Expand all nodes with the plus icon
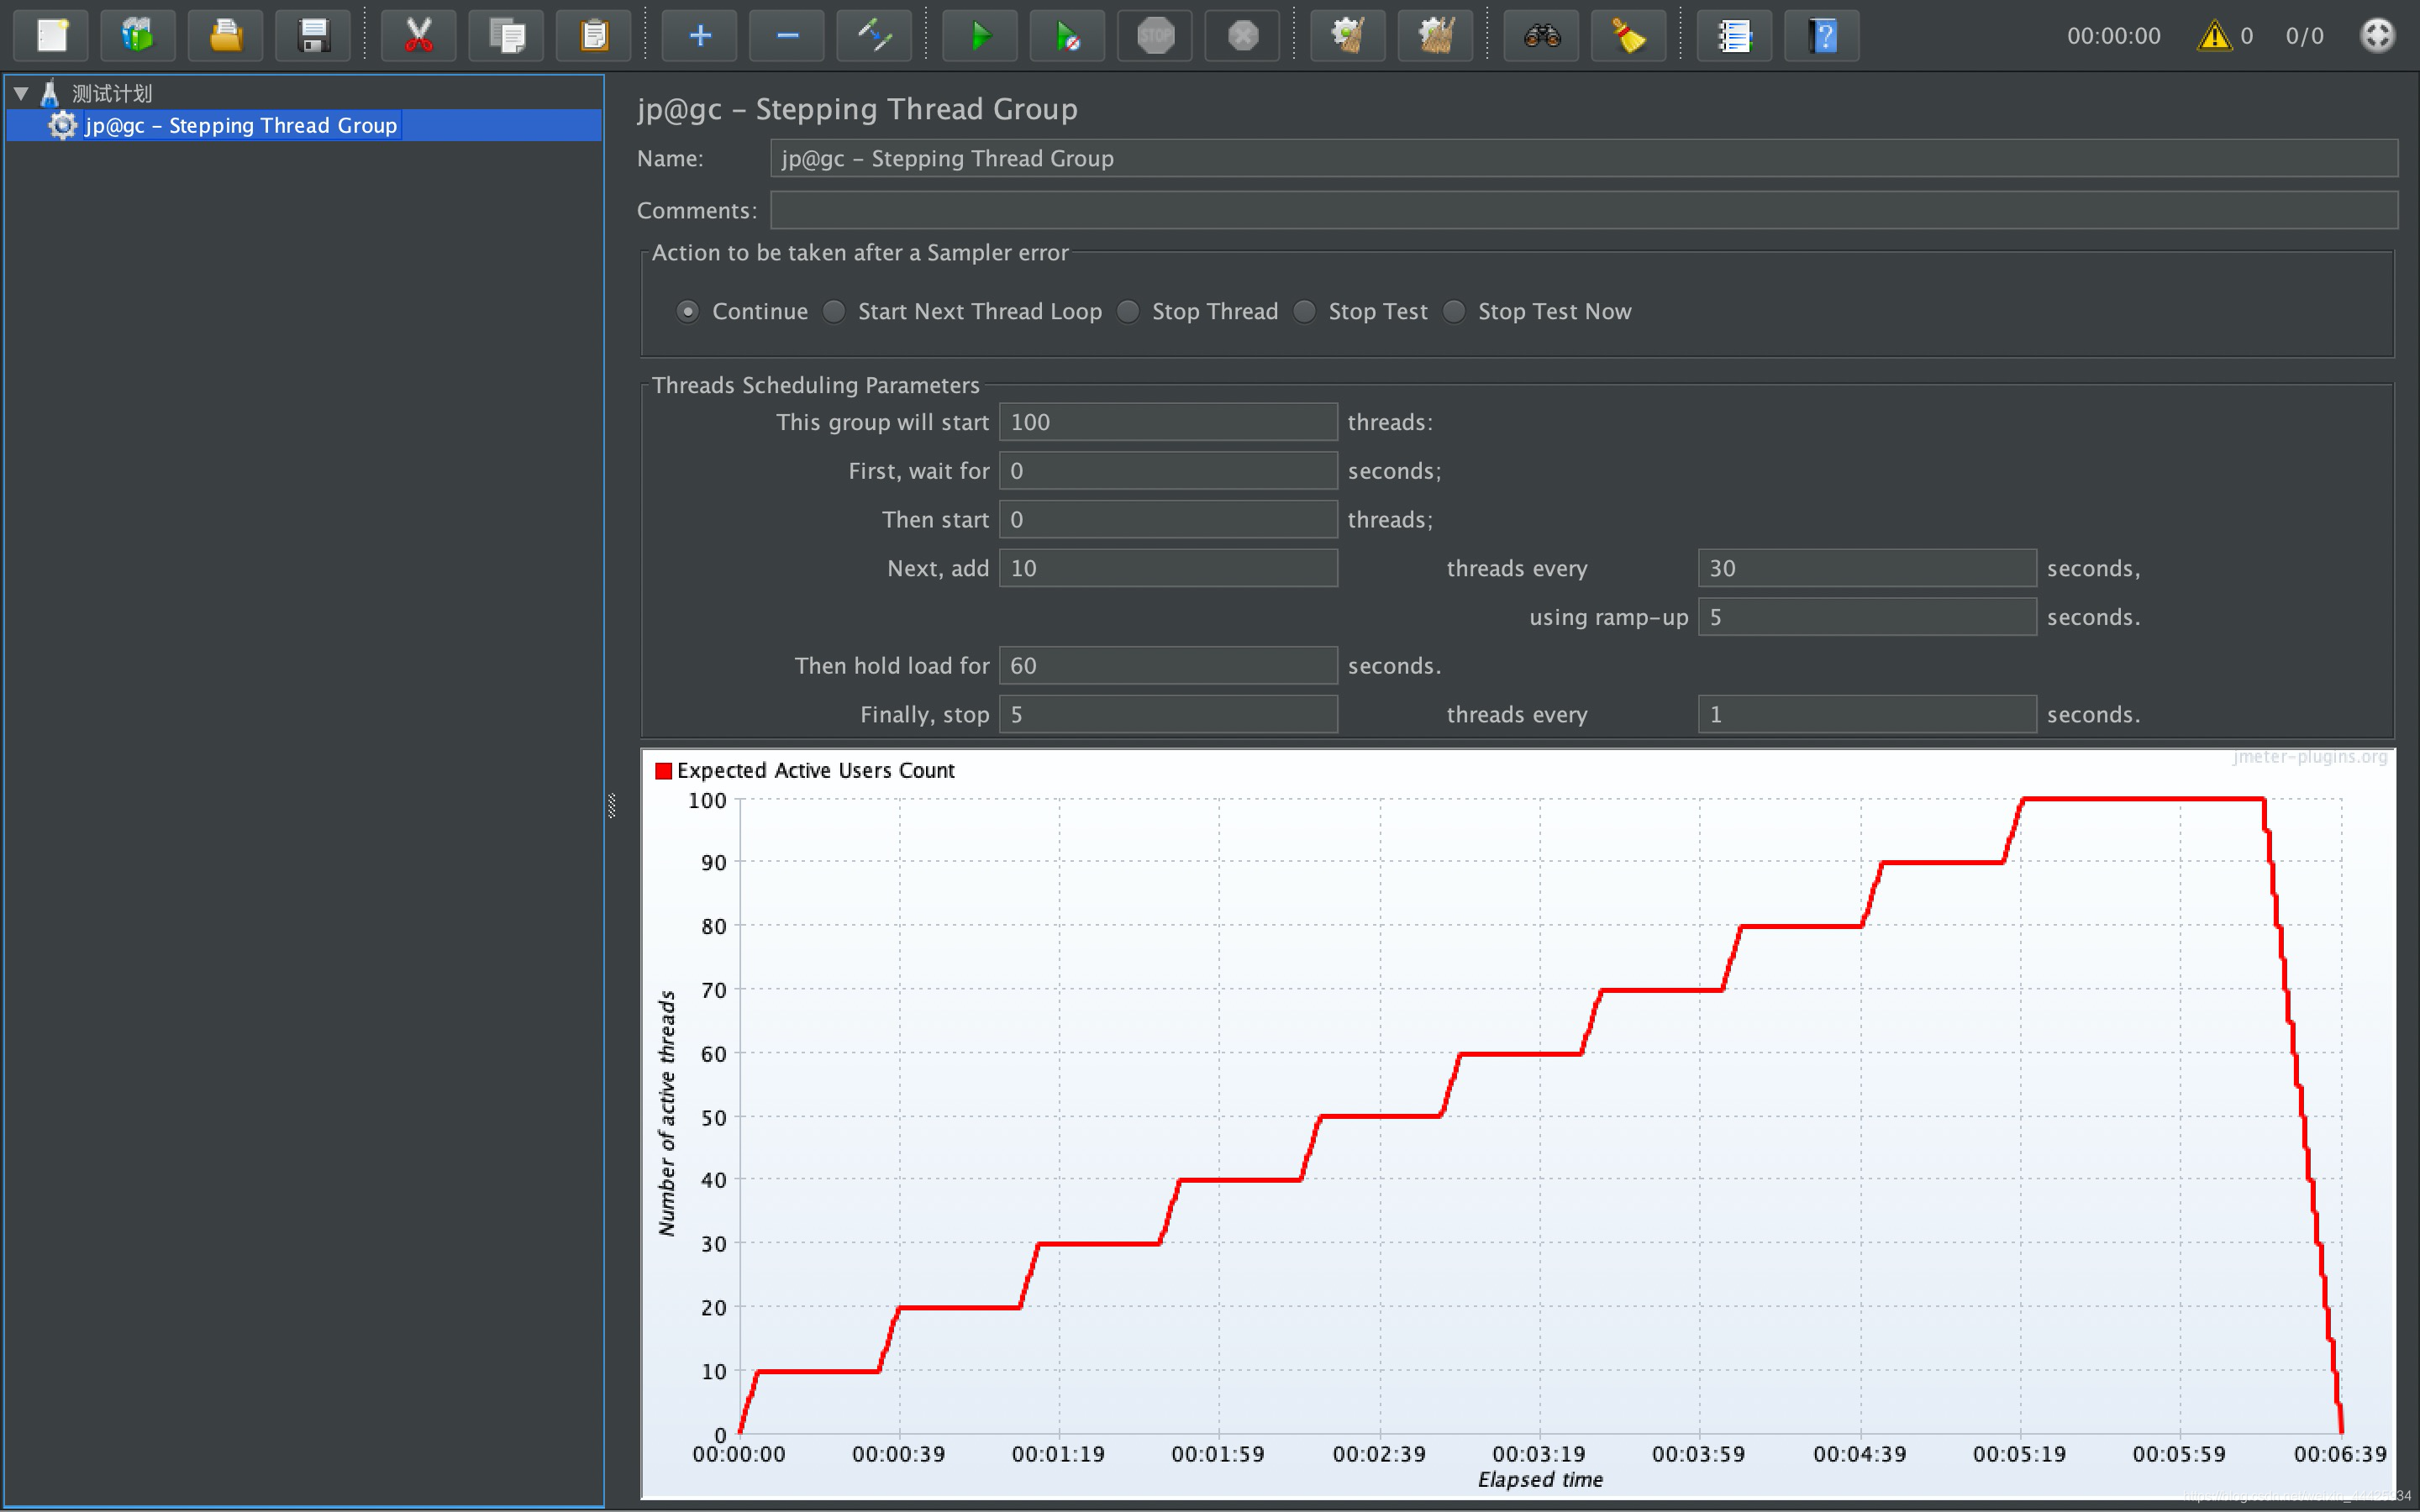2420x1512 pixels. pyautogui.click(x=700, y=36)
